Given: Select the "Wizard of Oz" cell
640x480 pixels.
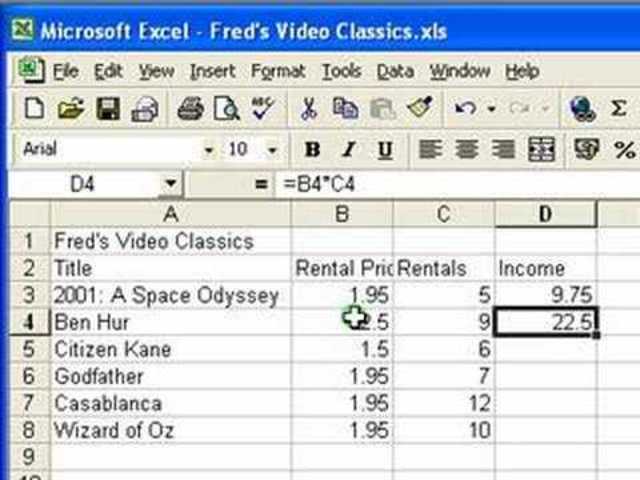Looking at the screenshot, I should click(171, 430).
